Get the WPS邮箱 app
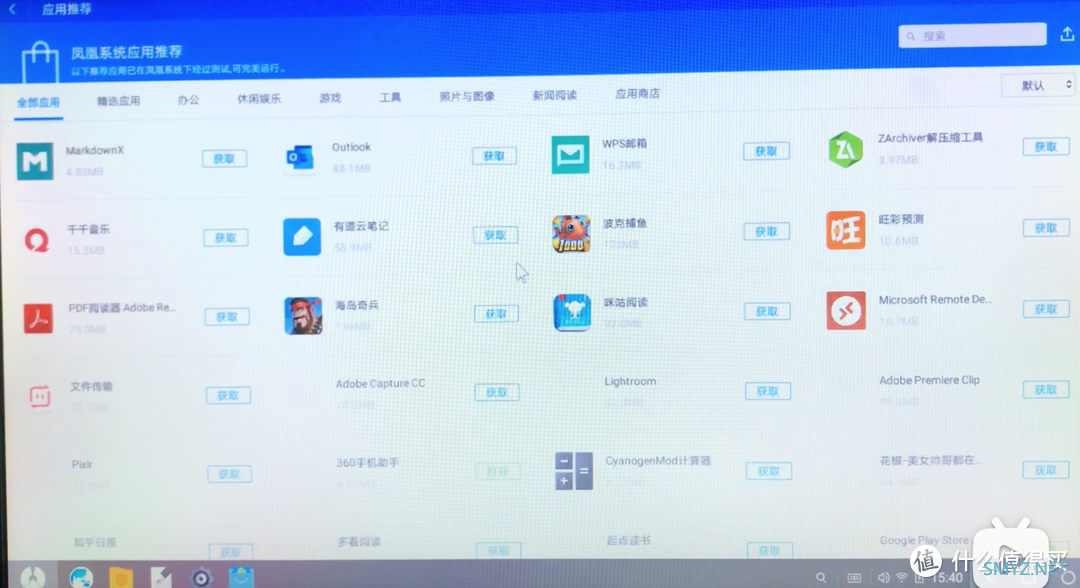Image resolution: width=1080 pixels, height=588 pixels. 766,151
